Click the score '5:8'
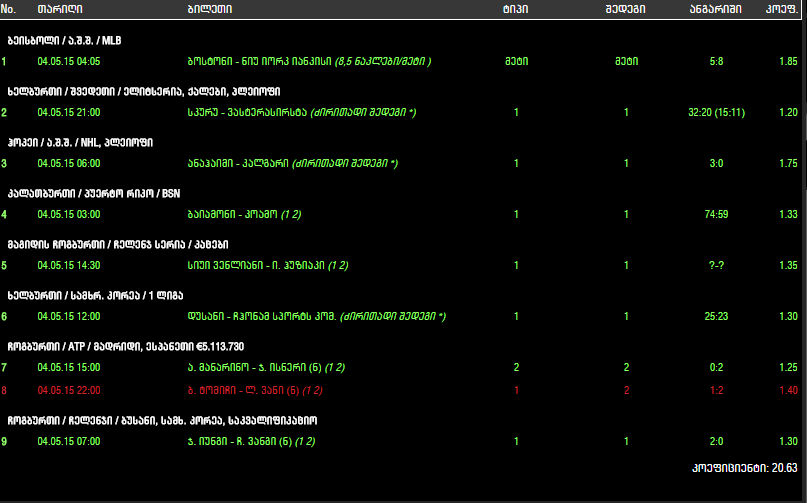The width and height of the screenshot is (807, 503). [x=716, y=61]
